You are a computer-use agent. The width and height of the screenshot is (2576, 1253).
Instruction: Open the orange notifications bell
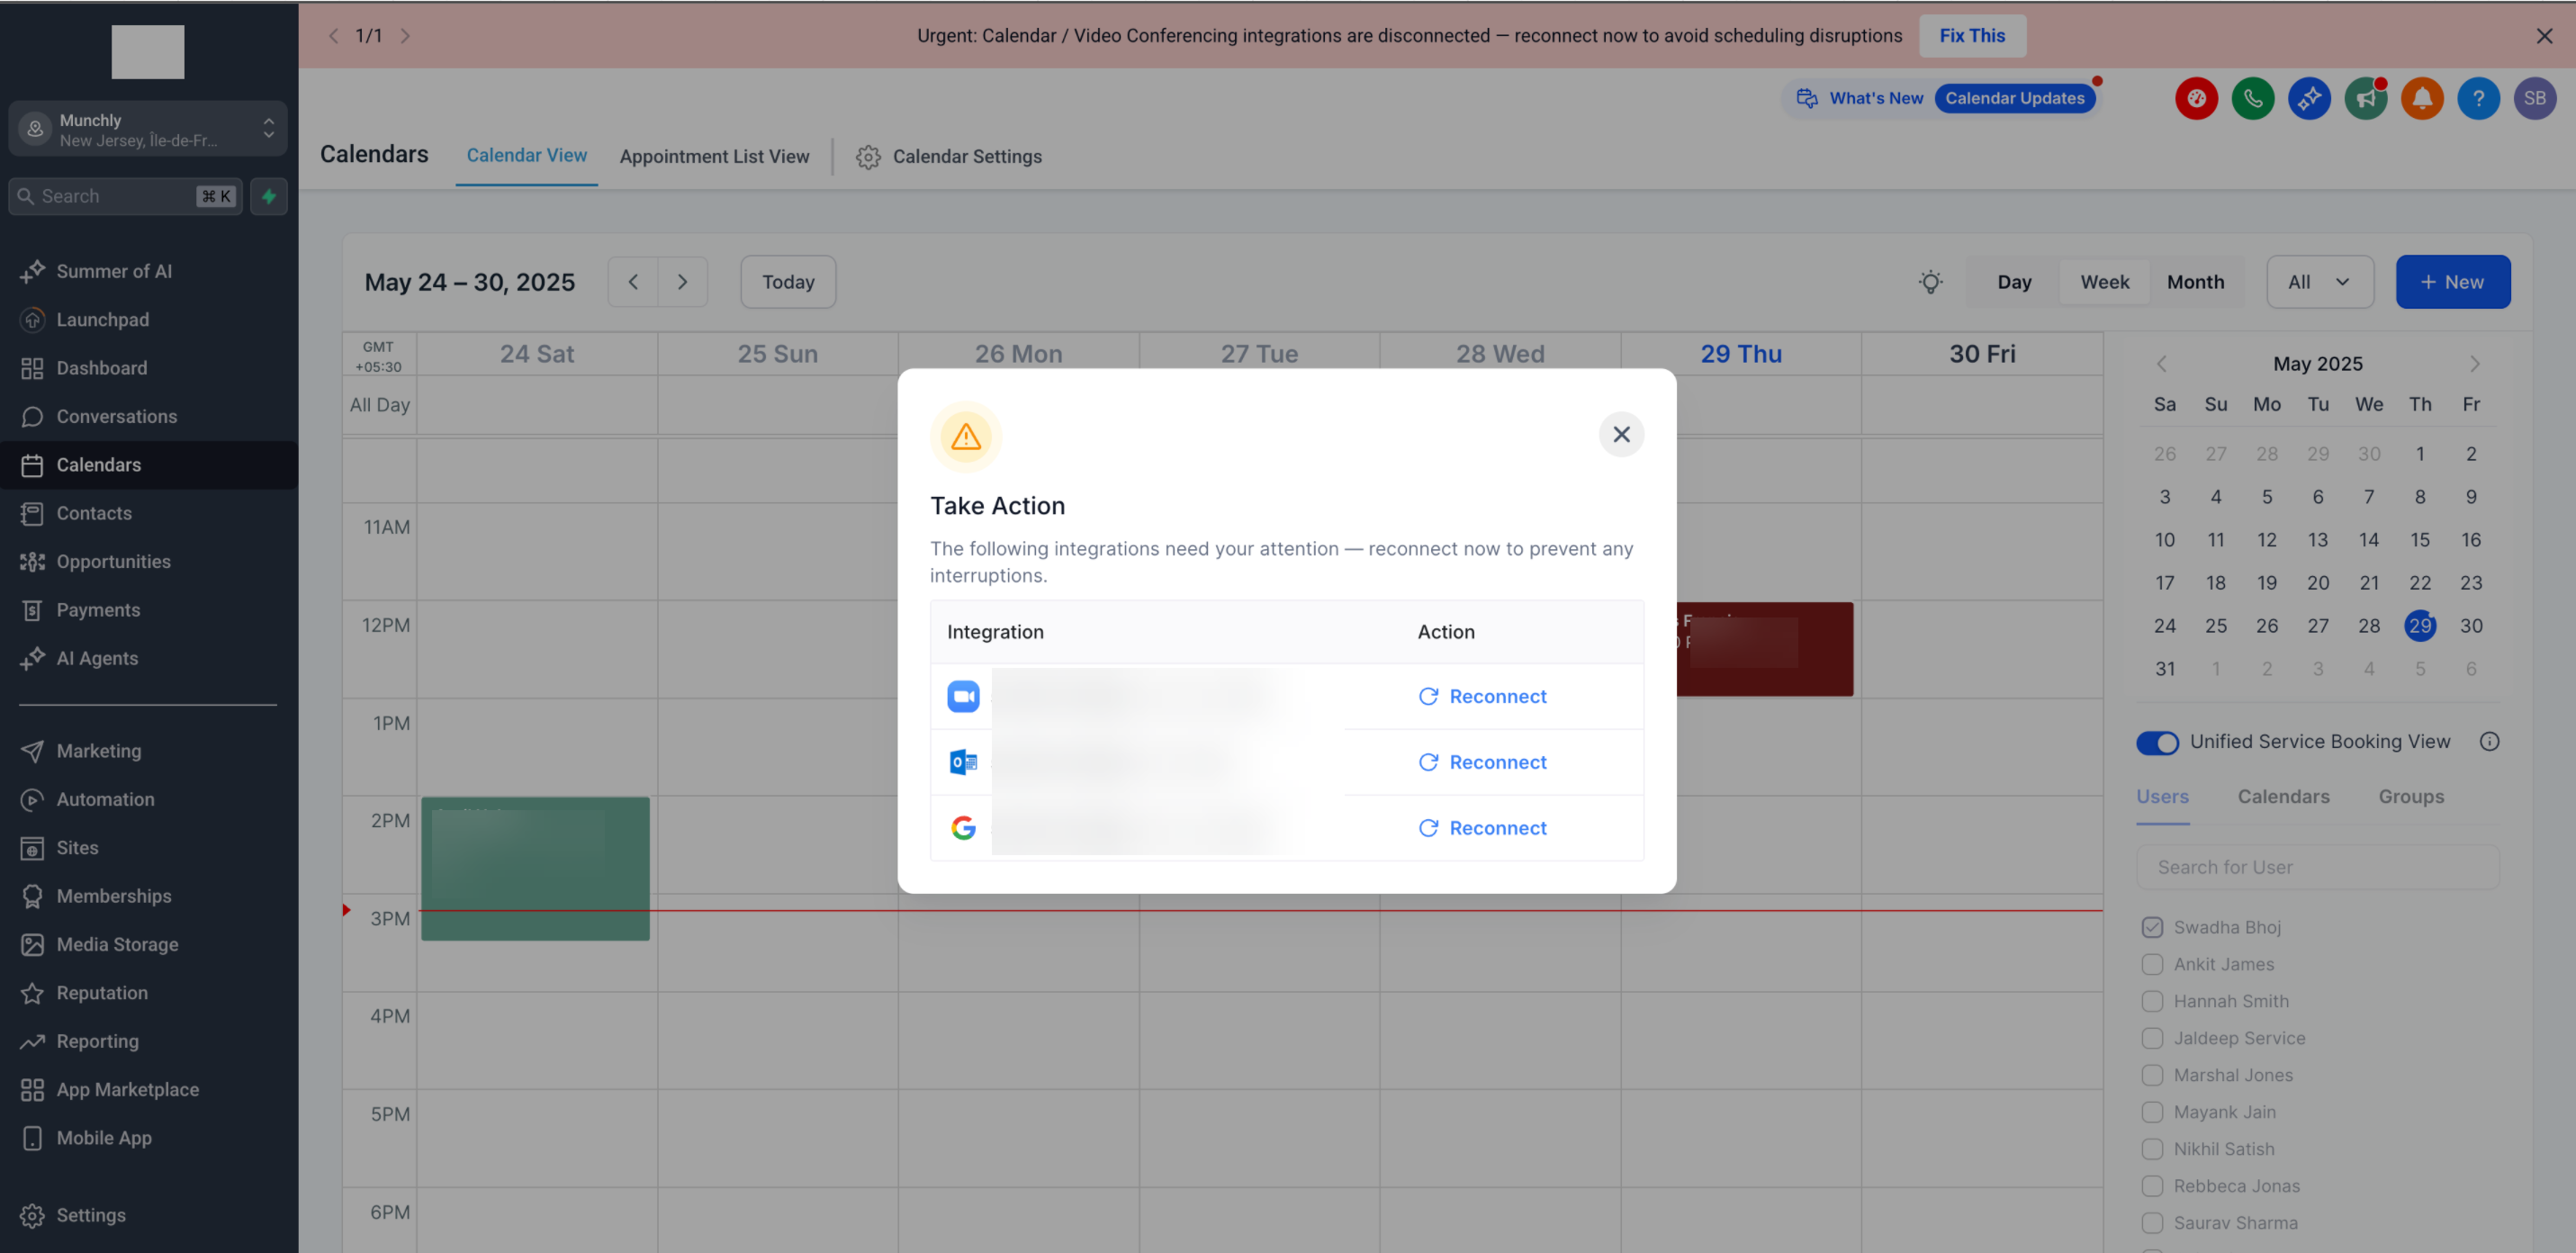point(2421,98)
